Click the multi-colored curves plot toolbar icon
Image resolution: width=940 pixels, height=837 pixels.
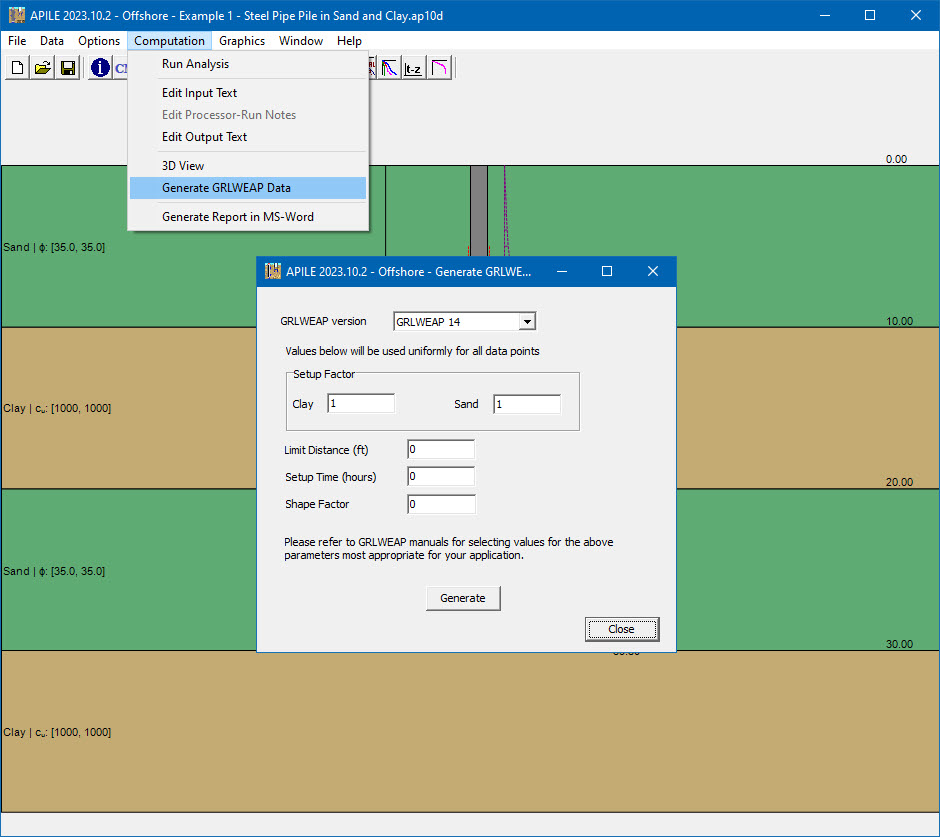pos(389,67)
